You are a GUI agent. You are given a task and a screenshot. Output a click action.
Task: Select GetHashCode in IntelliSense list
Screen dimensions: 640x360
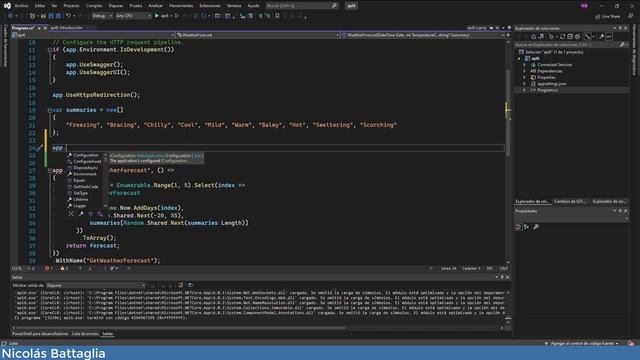pos(85,187)
